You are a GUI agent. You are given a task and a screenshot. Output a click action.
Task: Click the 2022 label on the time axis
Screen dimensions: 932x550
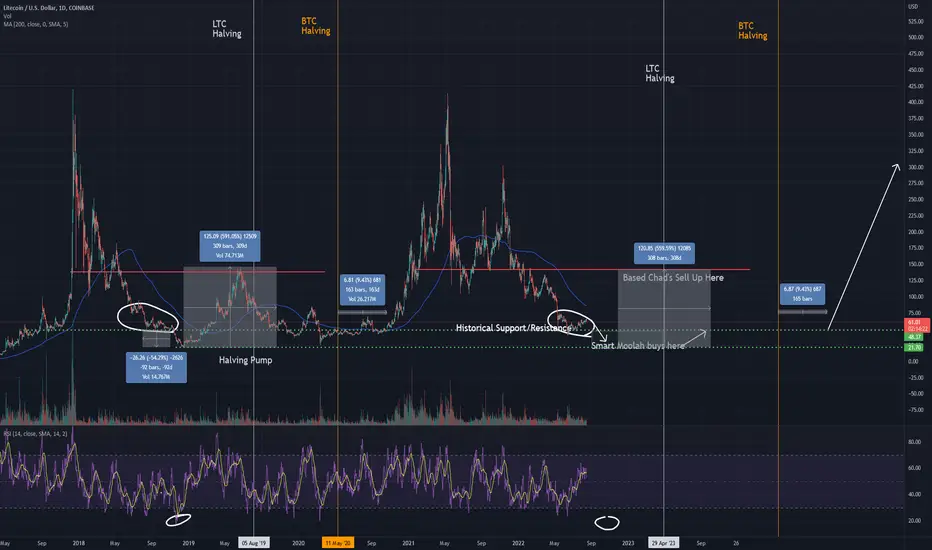[x=518, y=543]
